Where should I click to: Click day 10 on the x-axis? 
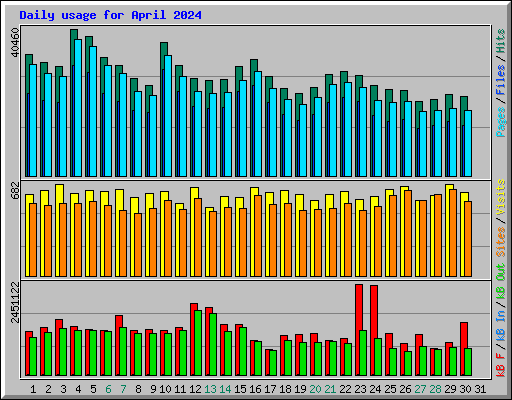click(165, 389)
